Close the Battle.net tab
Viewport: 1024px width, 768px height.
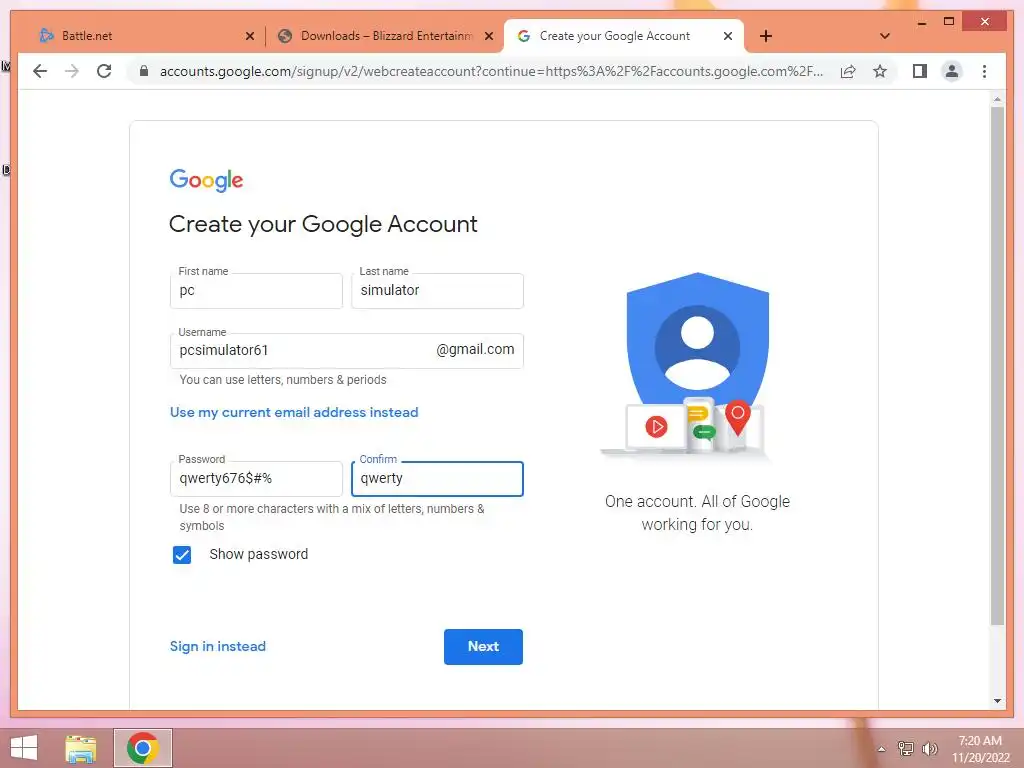pyautogui.click(x=249, y=36)
